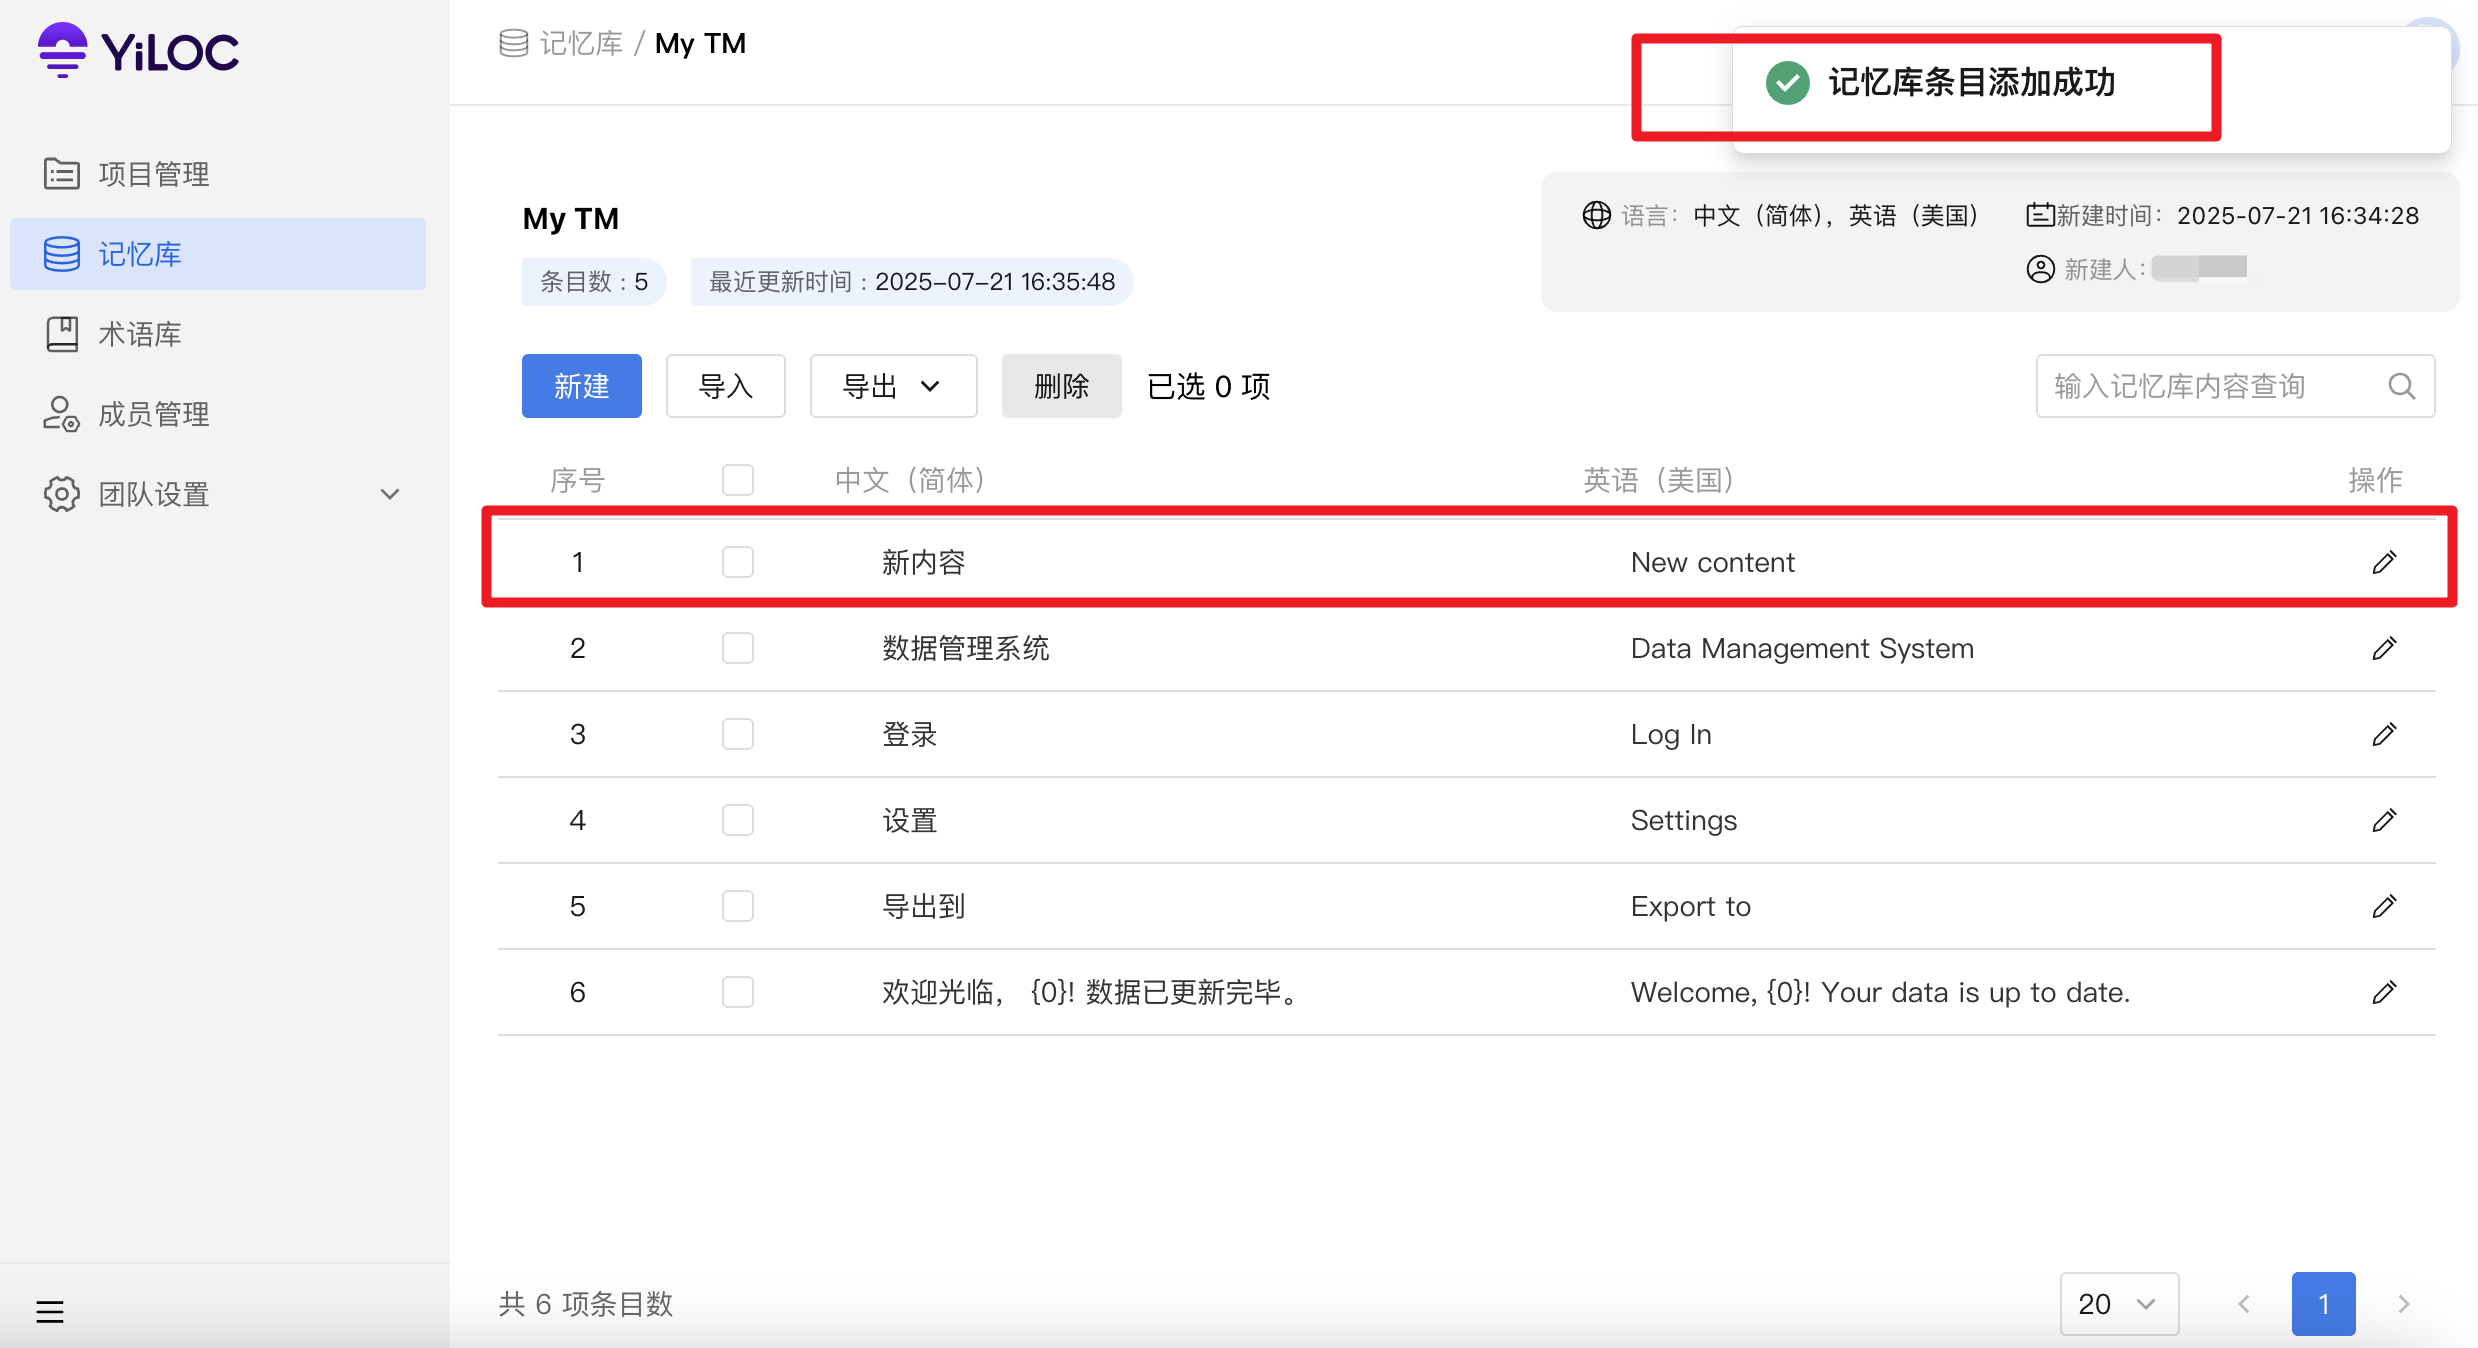Check the box for 新内容 row
This screenshot has width=2478, height=1348.
click(x=738, y=562)
